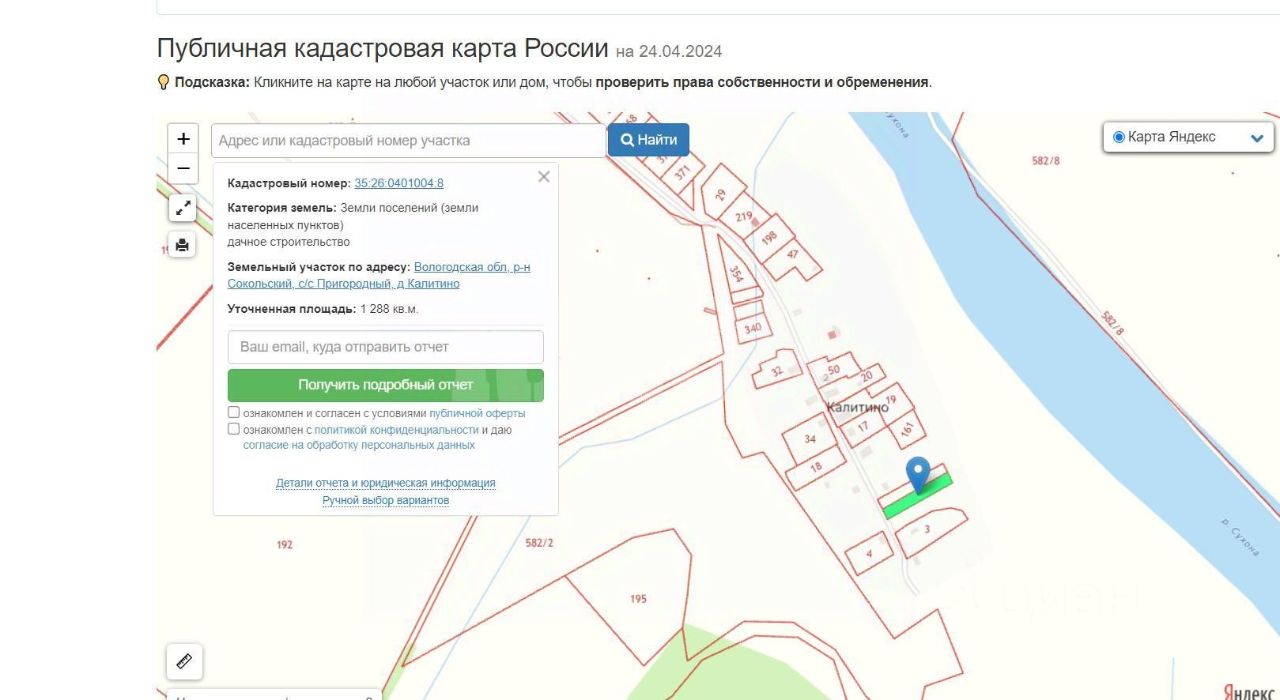
Task: Focus the address or cadastral number field
Action: click(408, 140)
